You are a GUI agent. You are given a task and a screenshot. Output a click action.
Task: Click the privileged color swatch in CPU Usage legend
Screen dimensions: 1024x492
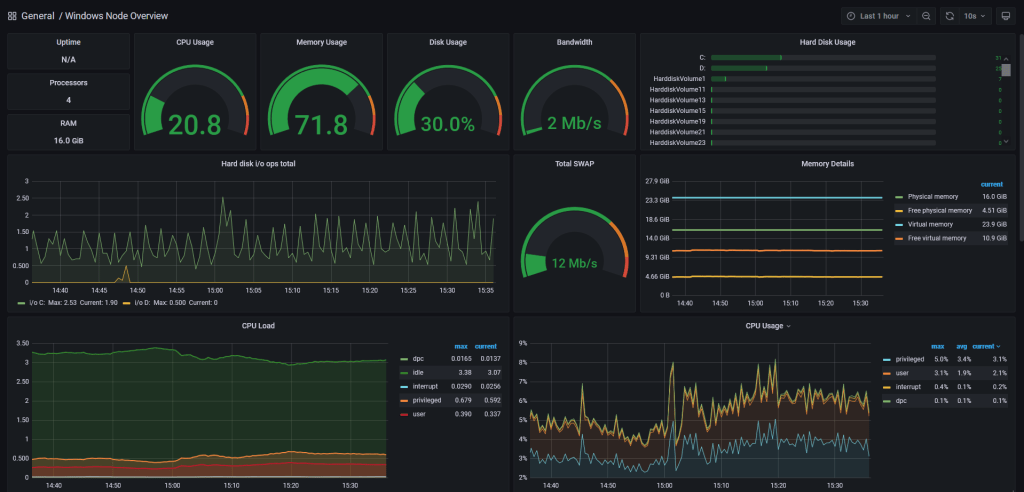(887, 359)
